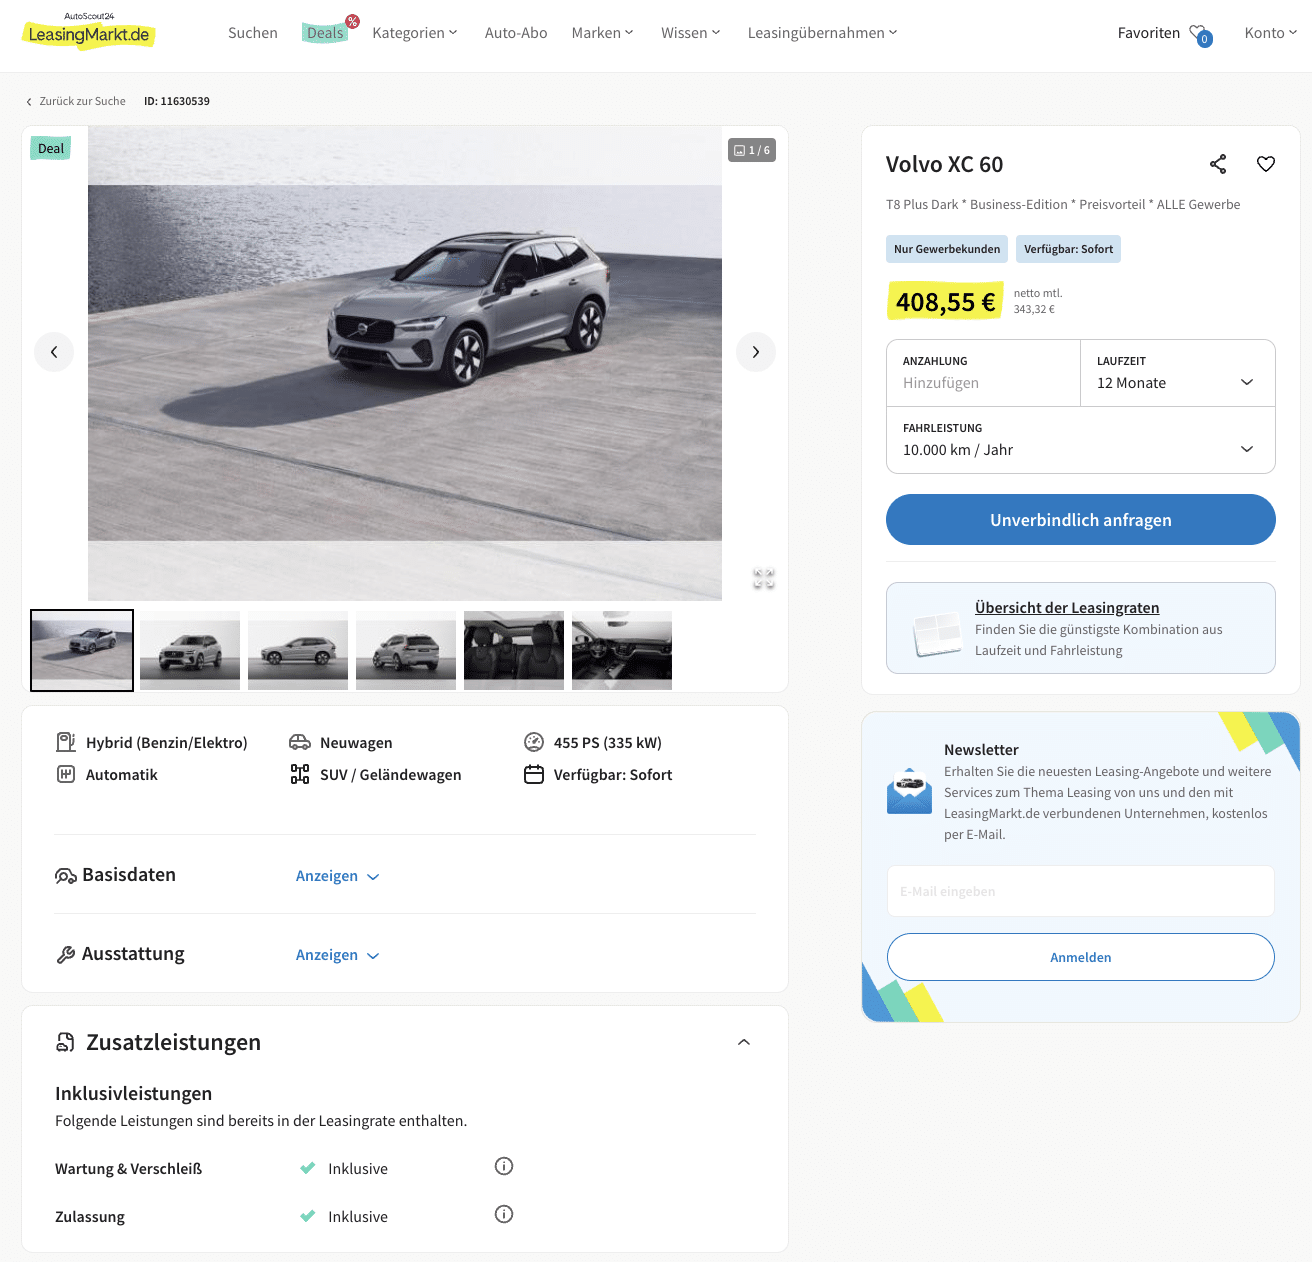1312x1262 pixels.
Task: Click the Basisdaten car-search icon
Action: 66,876
